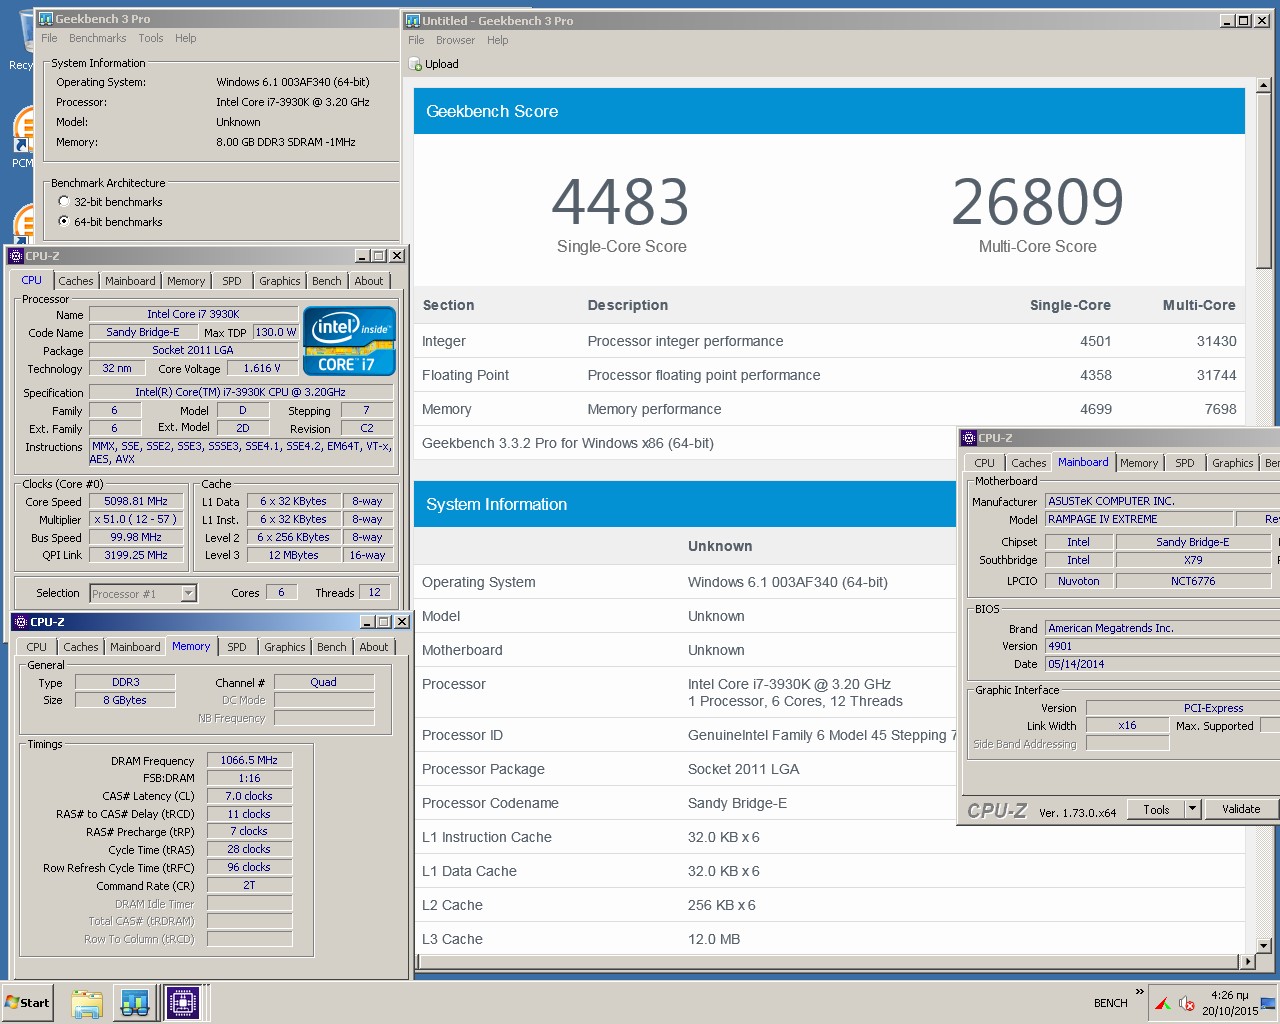Image resolution: width=1280 pixels, height=1024 pixels.
Task: Open Browser menu in Untitled Geekbench window
Action: [x=455, y=40]
